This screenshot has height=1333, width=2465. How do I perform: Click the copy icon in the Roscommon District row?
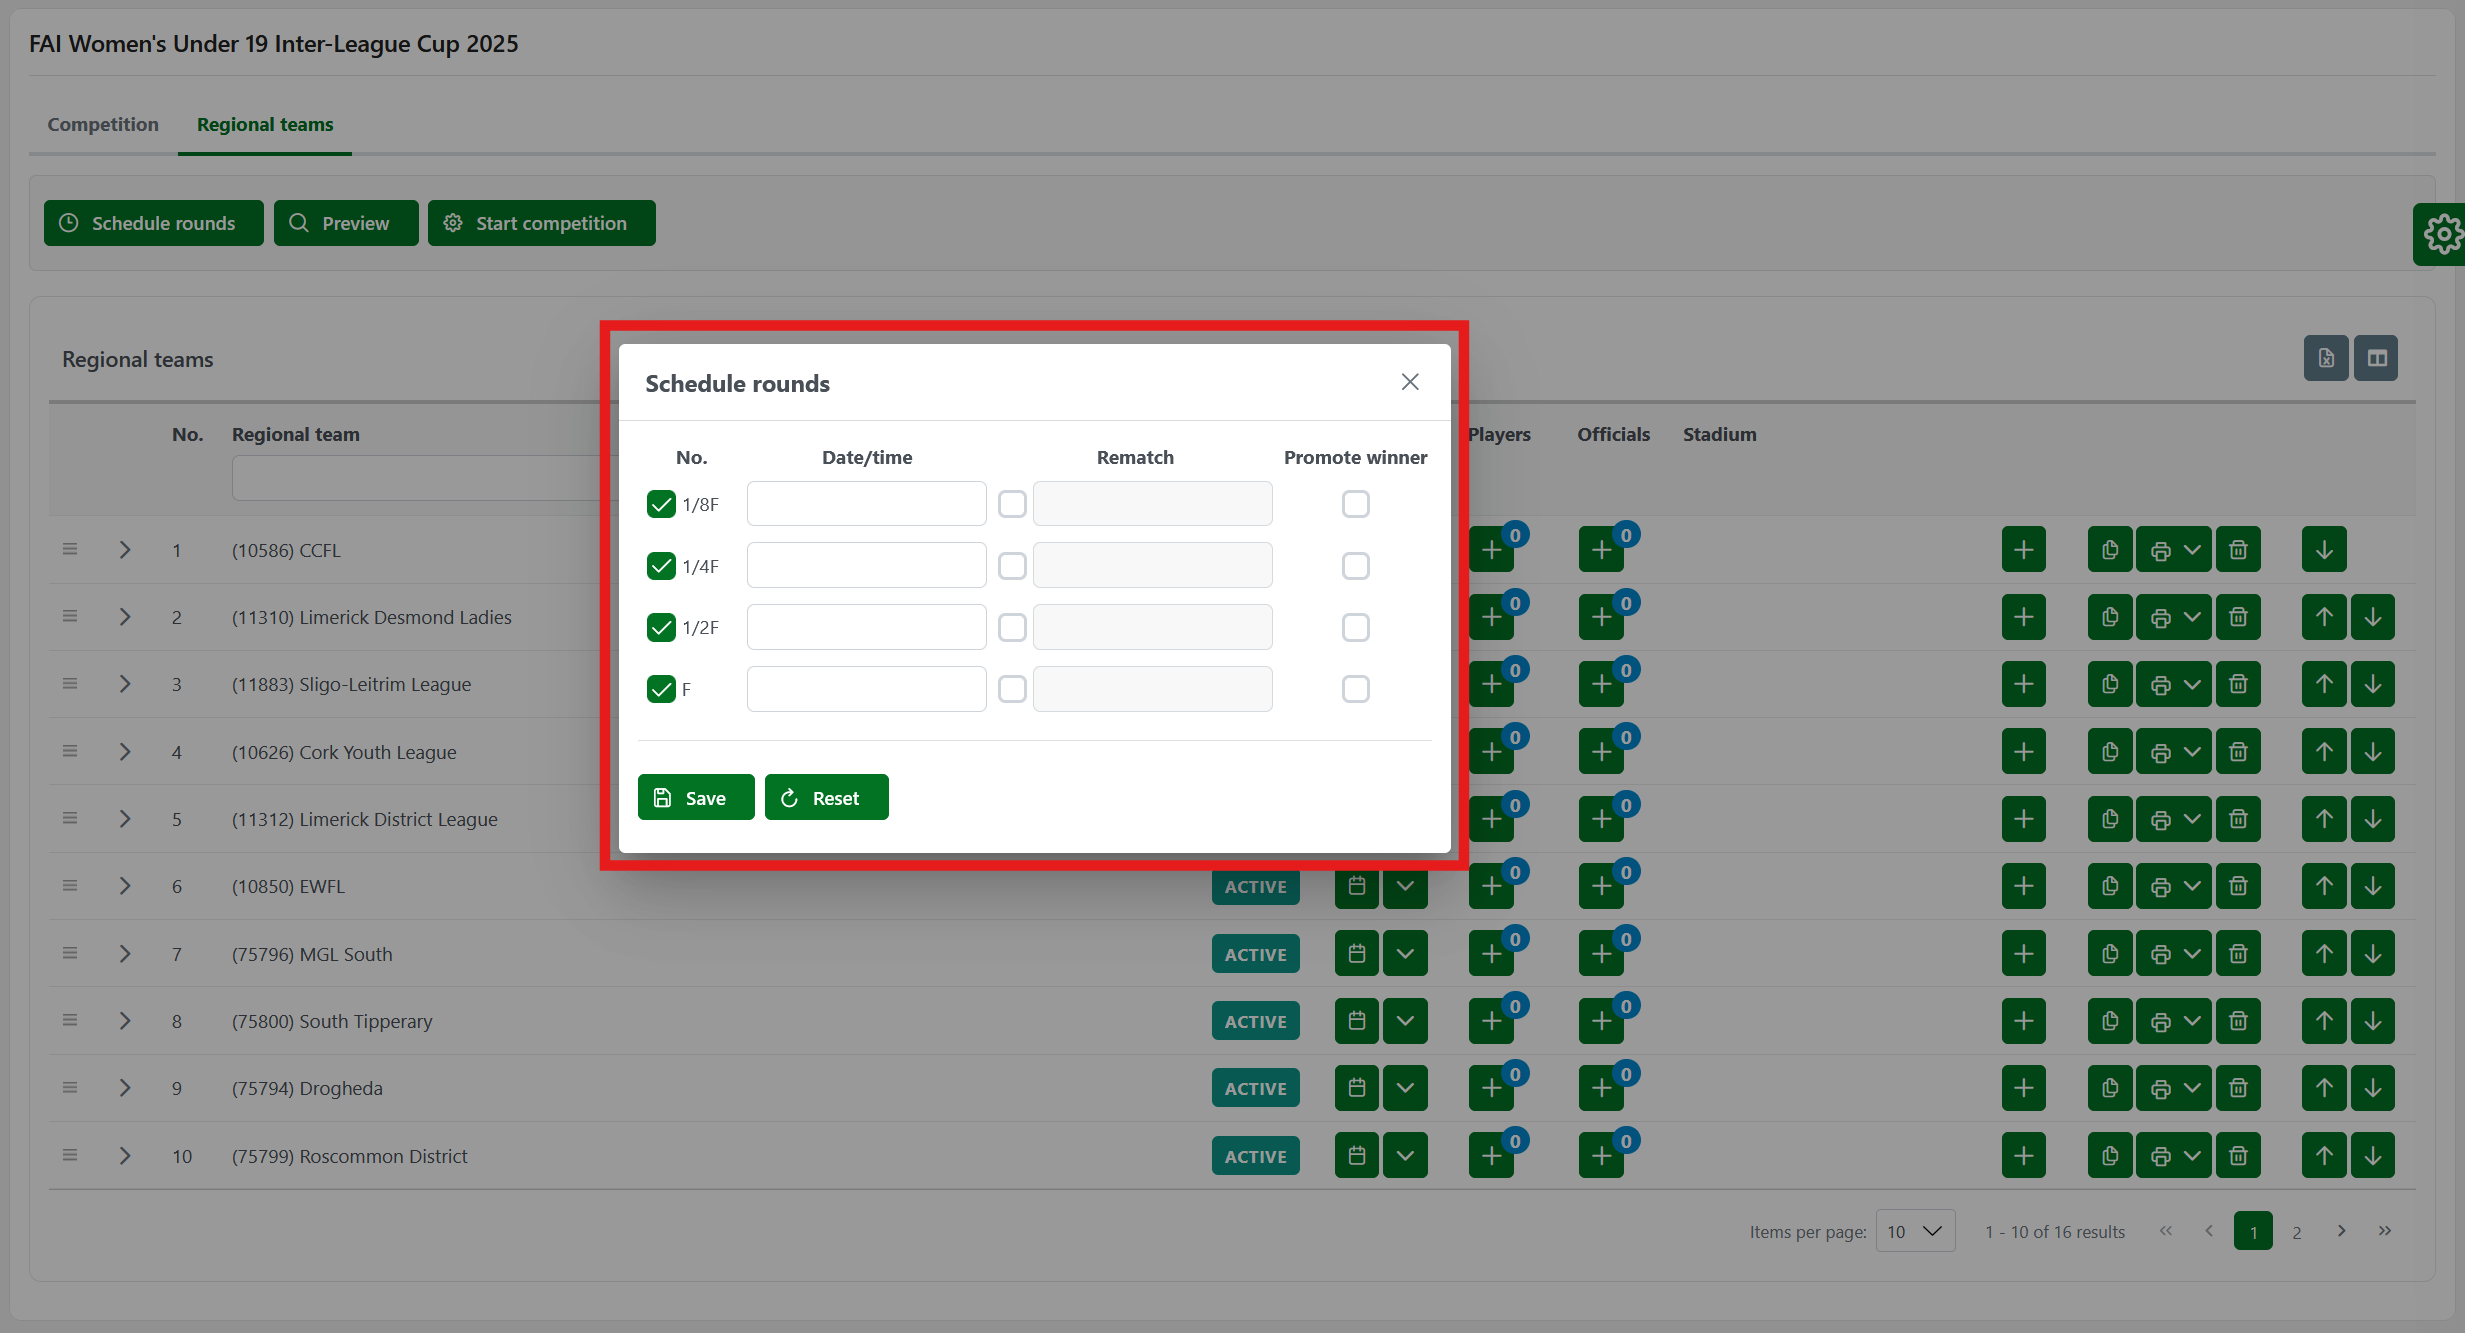pyautogui.click(x=2110, y=1156)
